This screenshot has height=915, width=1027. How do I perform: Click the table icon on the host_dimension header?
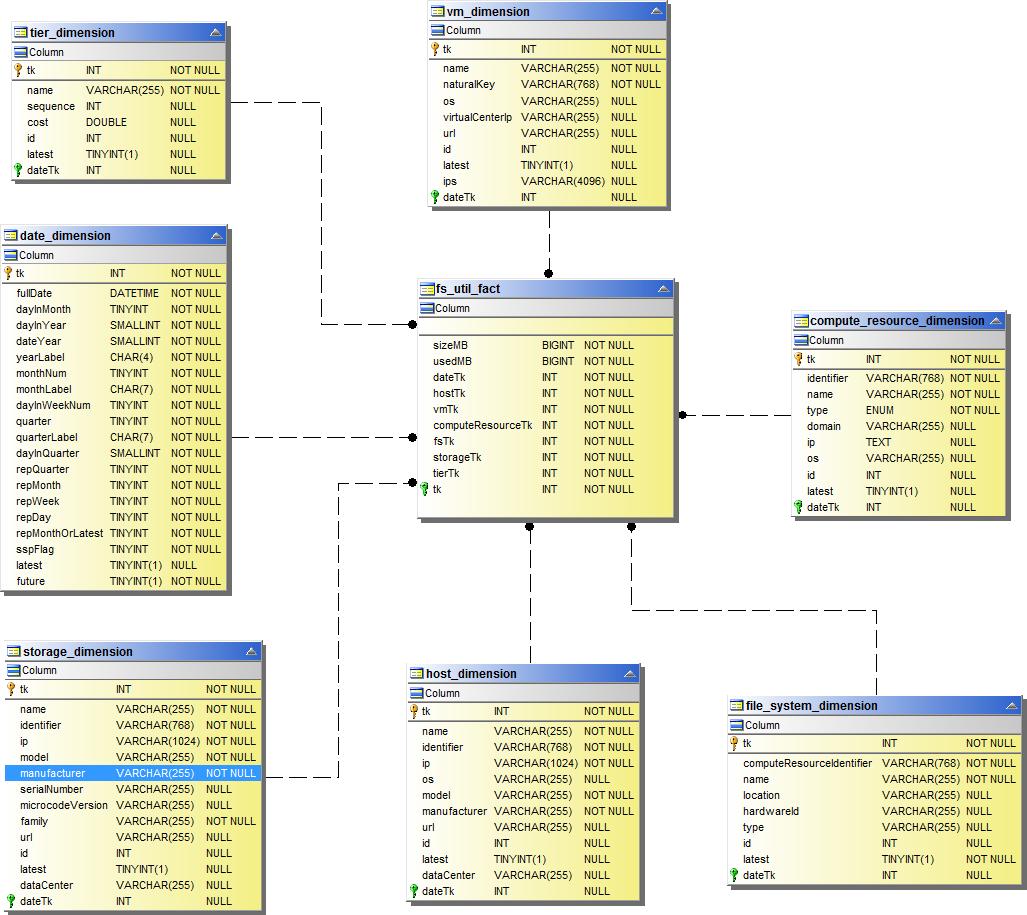click(416, 673)
